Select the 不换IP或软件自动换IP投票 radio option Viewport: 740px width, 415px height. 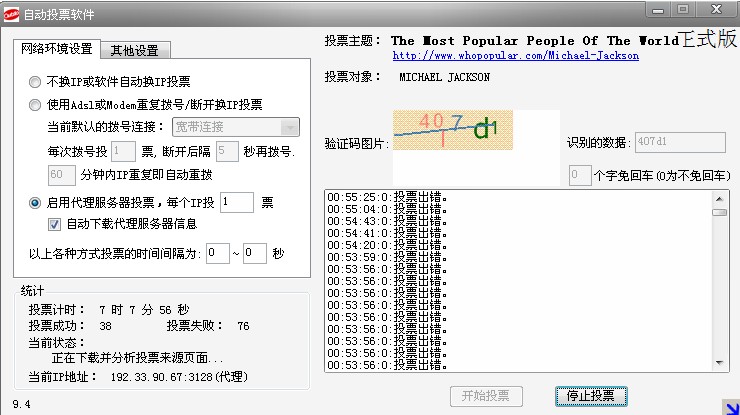click(x=35, y=82)
